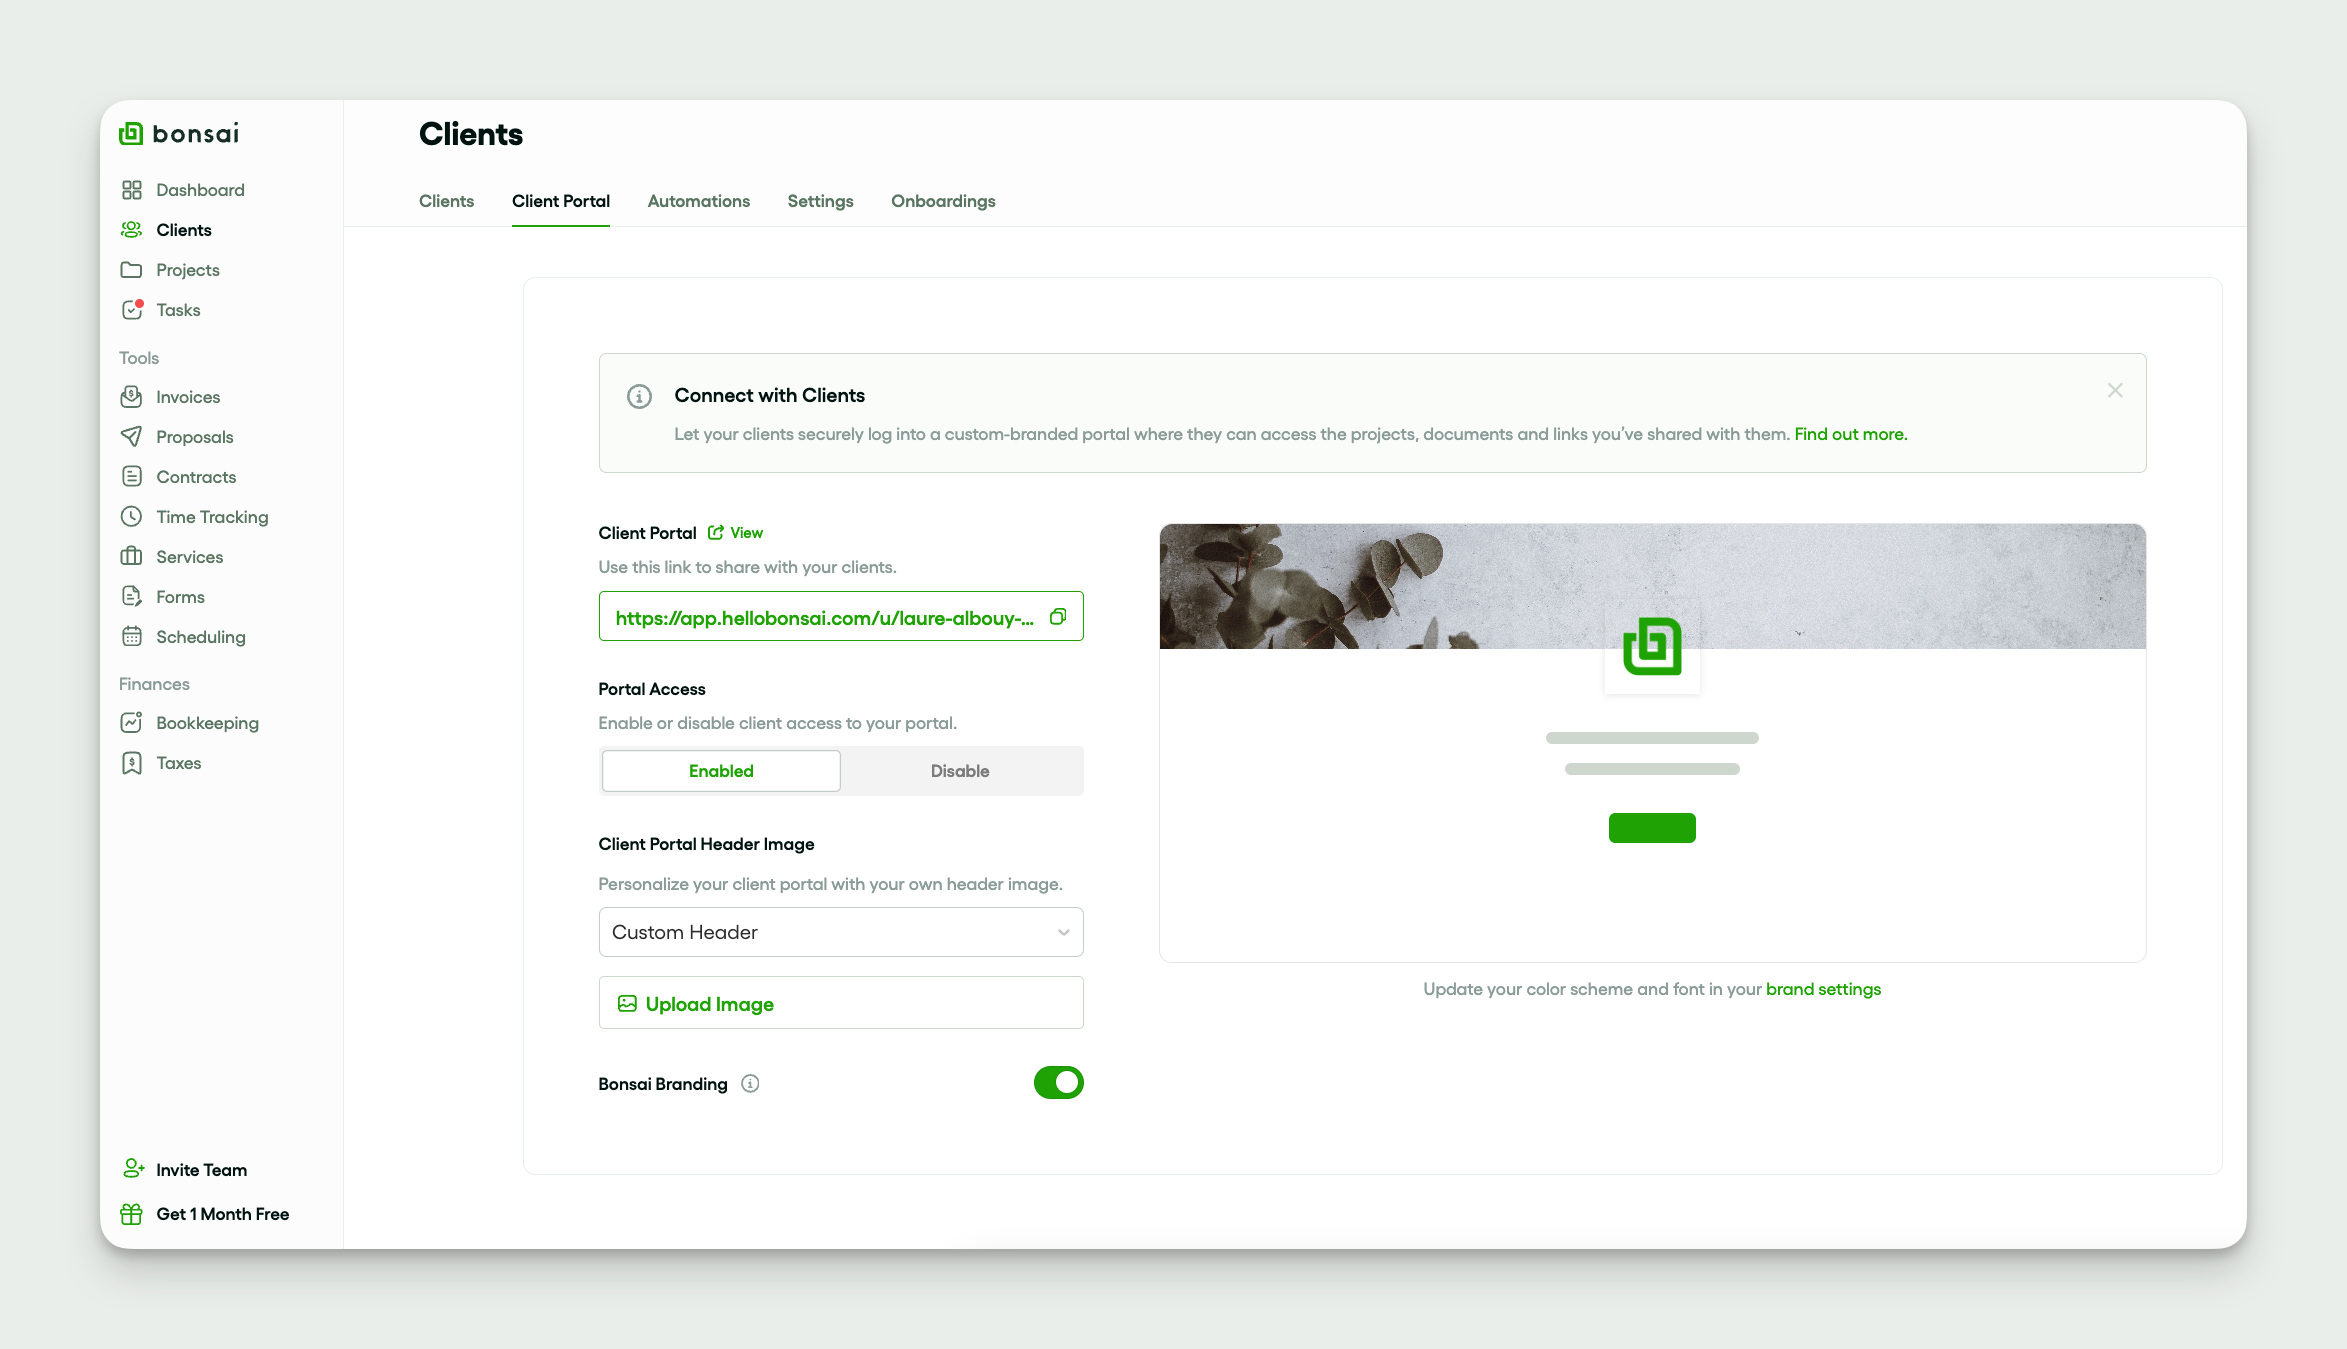Switch to the Automations tab
Viewport: 2347px width, 1349px height.
pos(698,201)
